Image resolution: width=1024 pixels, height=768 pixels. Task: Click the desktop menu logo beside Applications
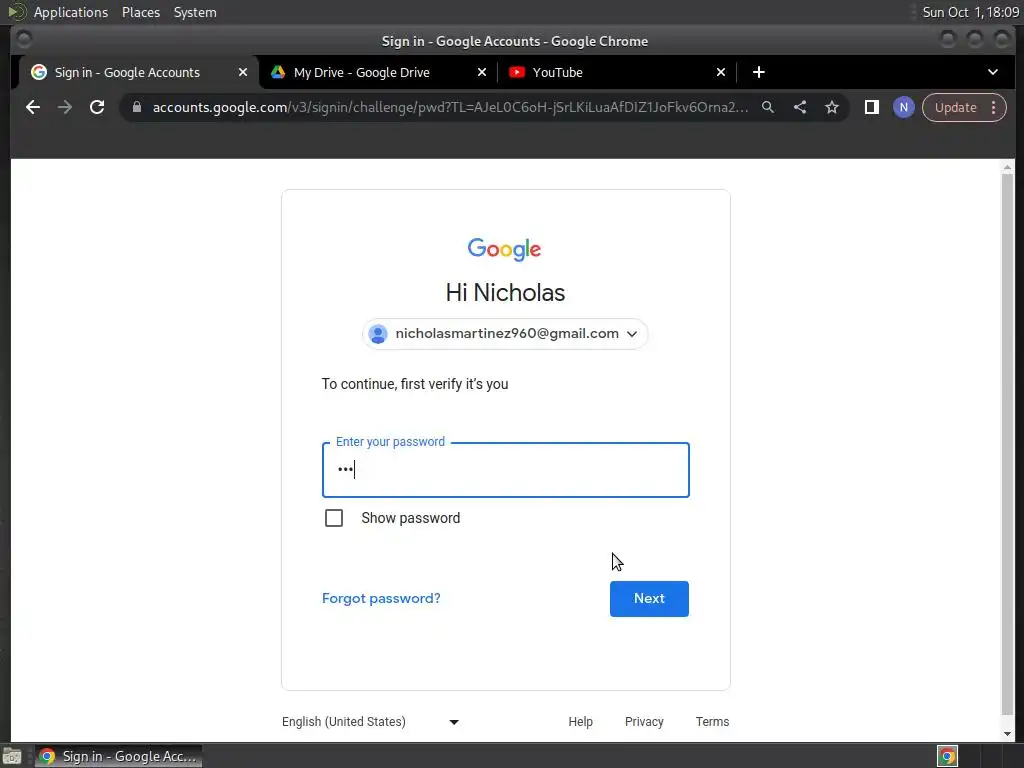16,12
